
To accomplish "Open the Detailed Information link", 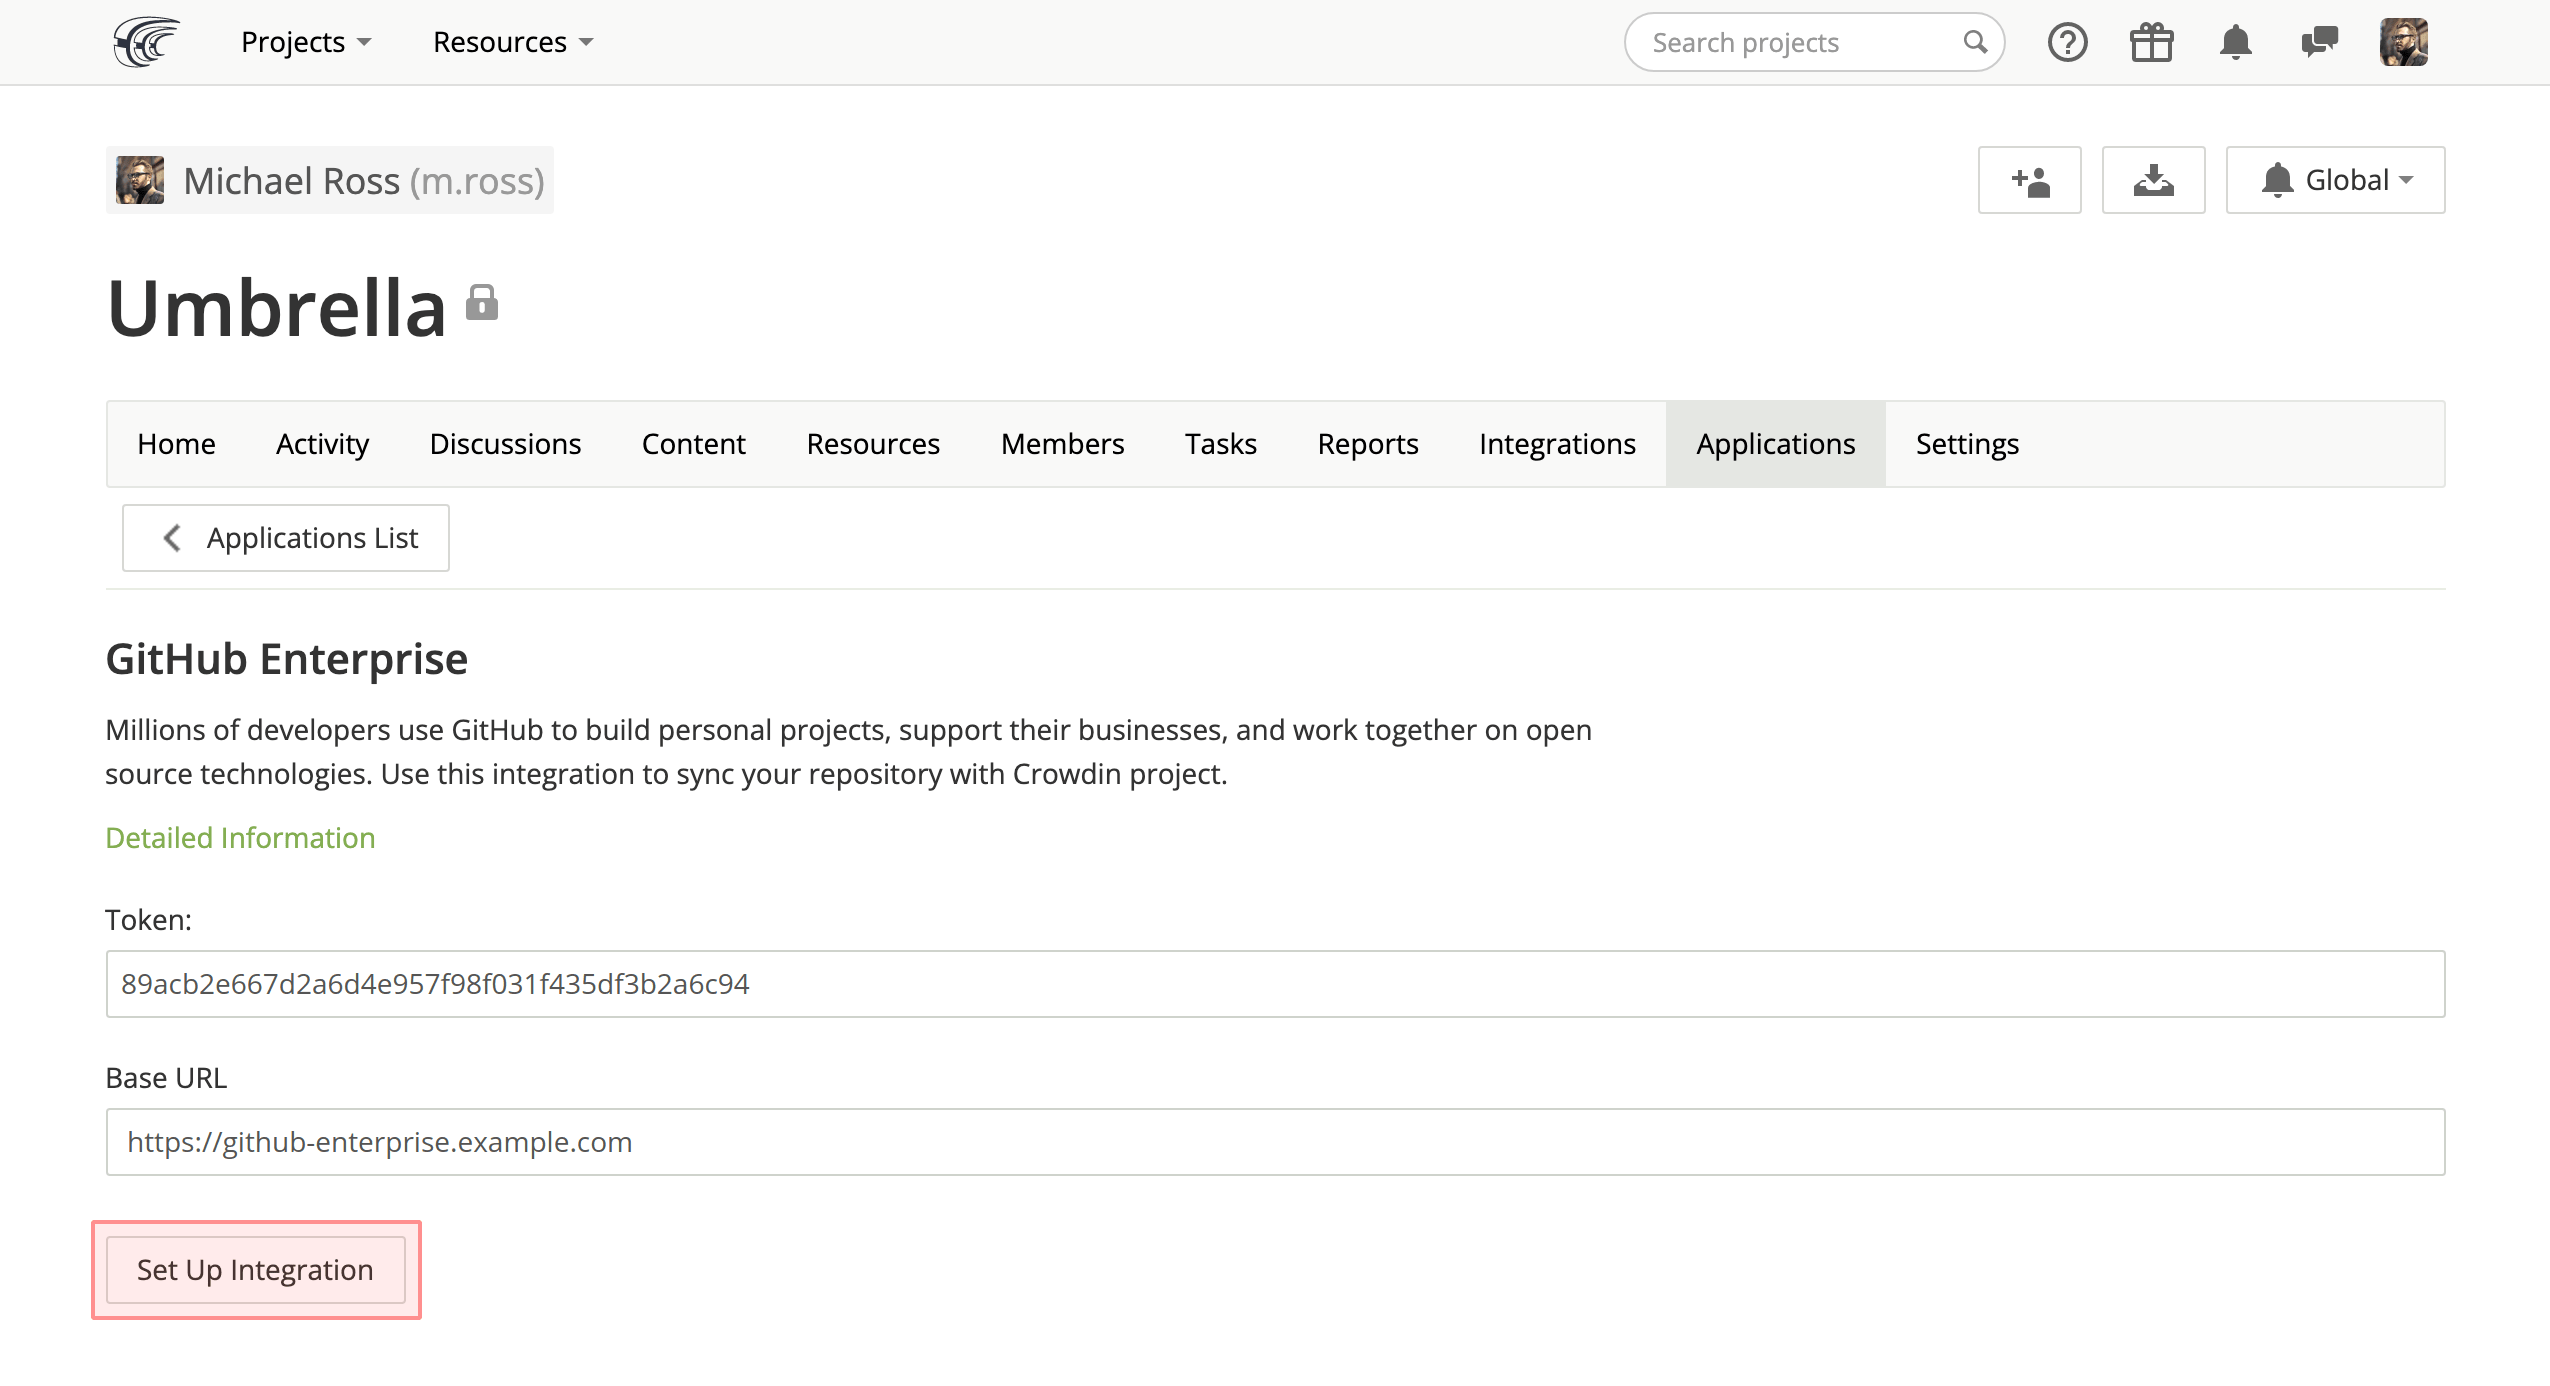I will [x=240, y=838].
